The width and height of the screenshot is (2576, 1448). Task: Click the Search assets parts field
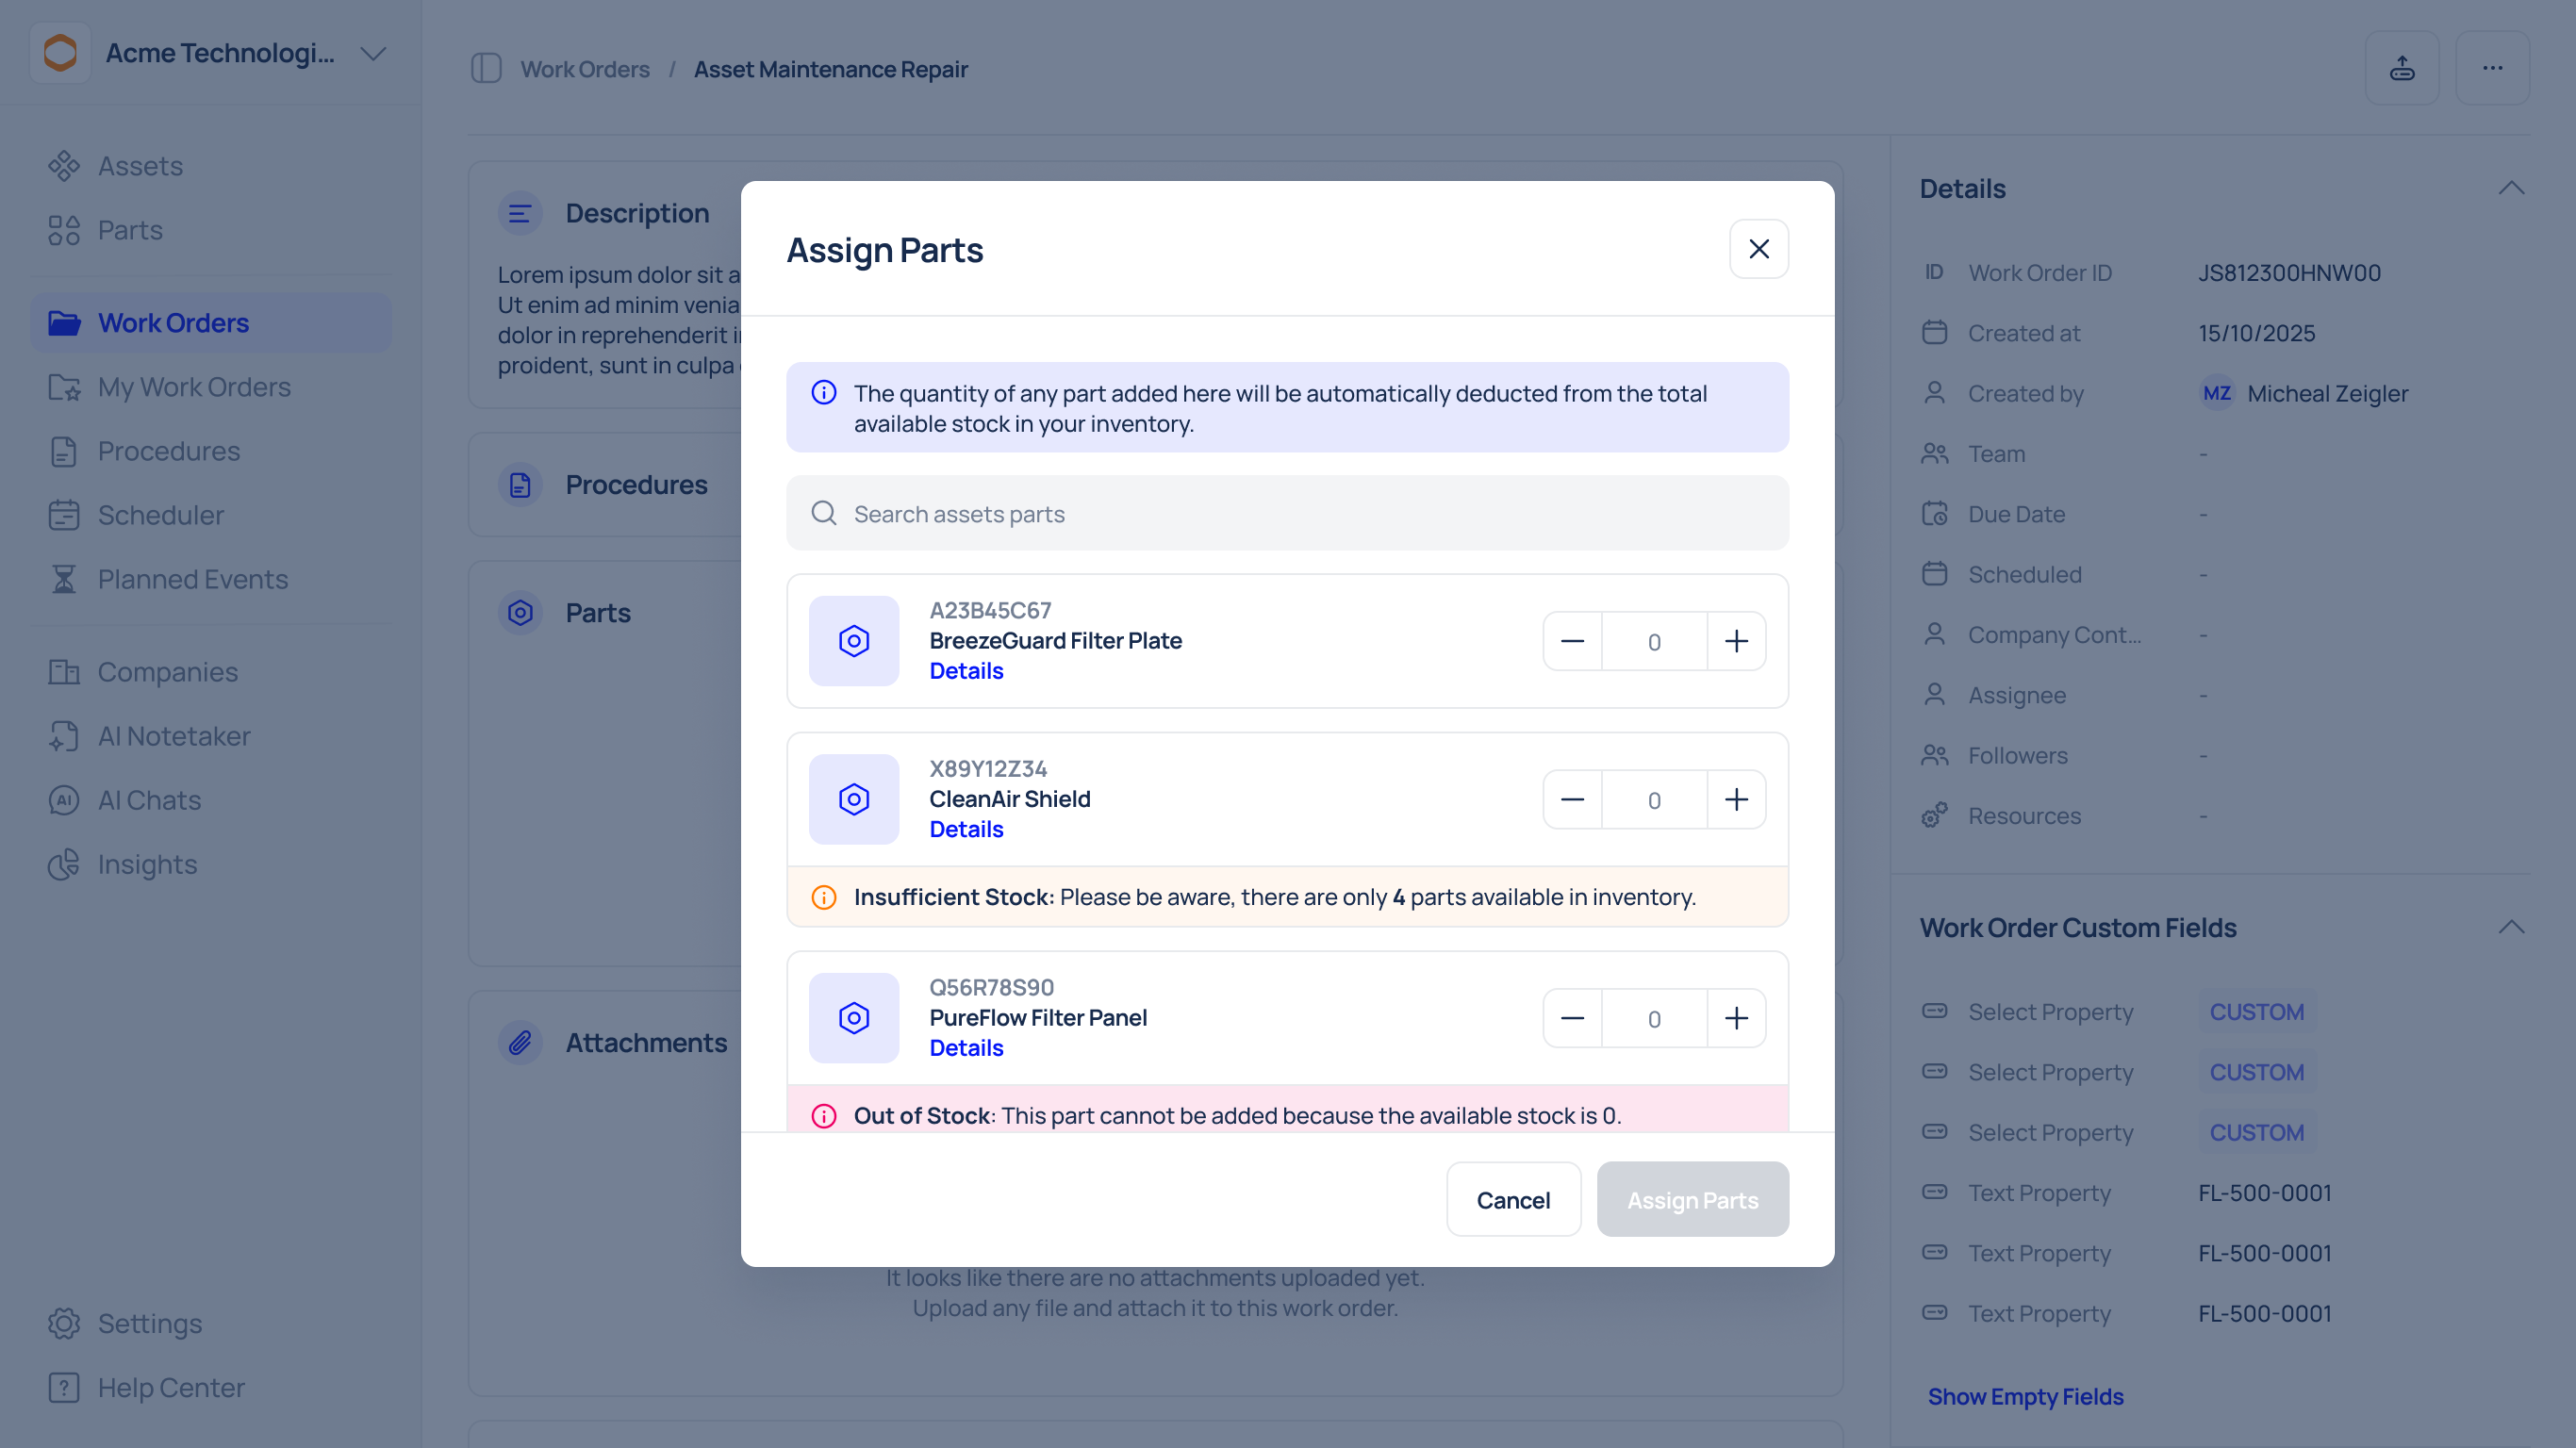coord(1287,514)
